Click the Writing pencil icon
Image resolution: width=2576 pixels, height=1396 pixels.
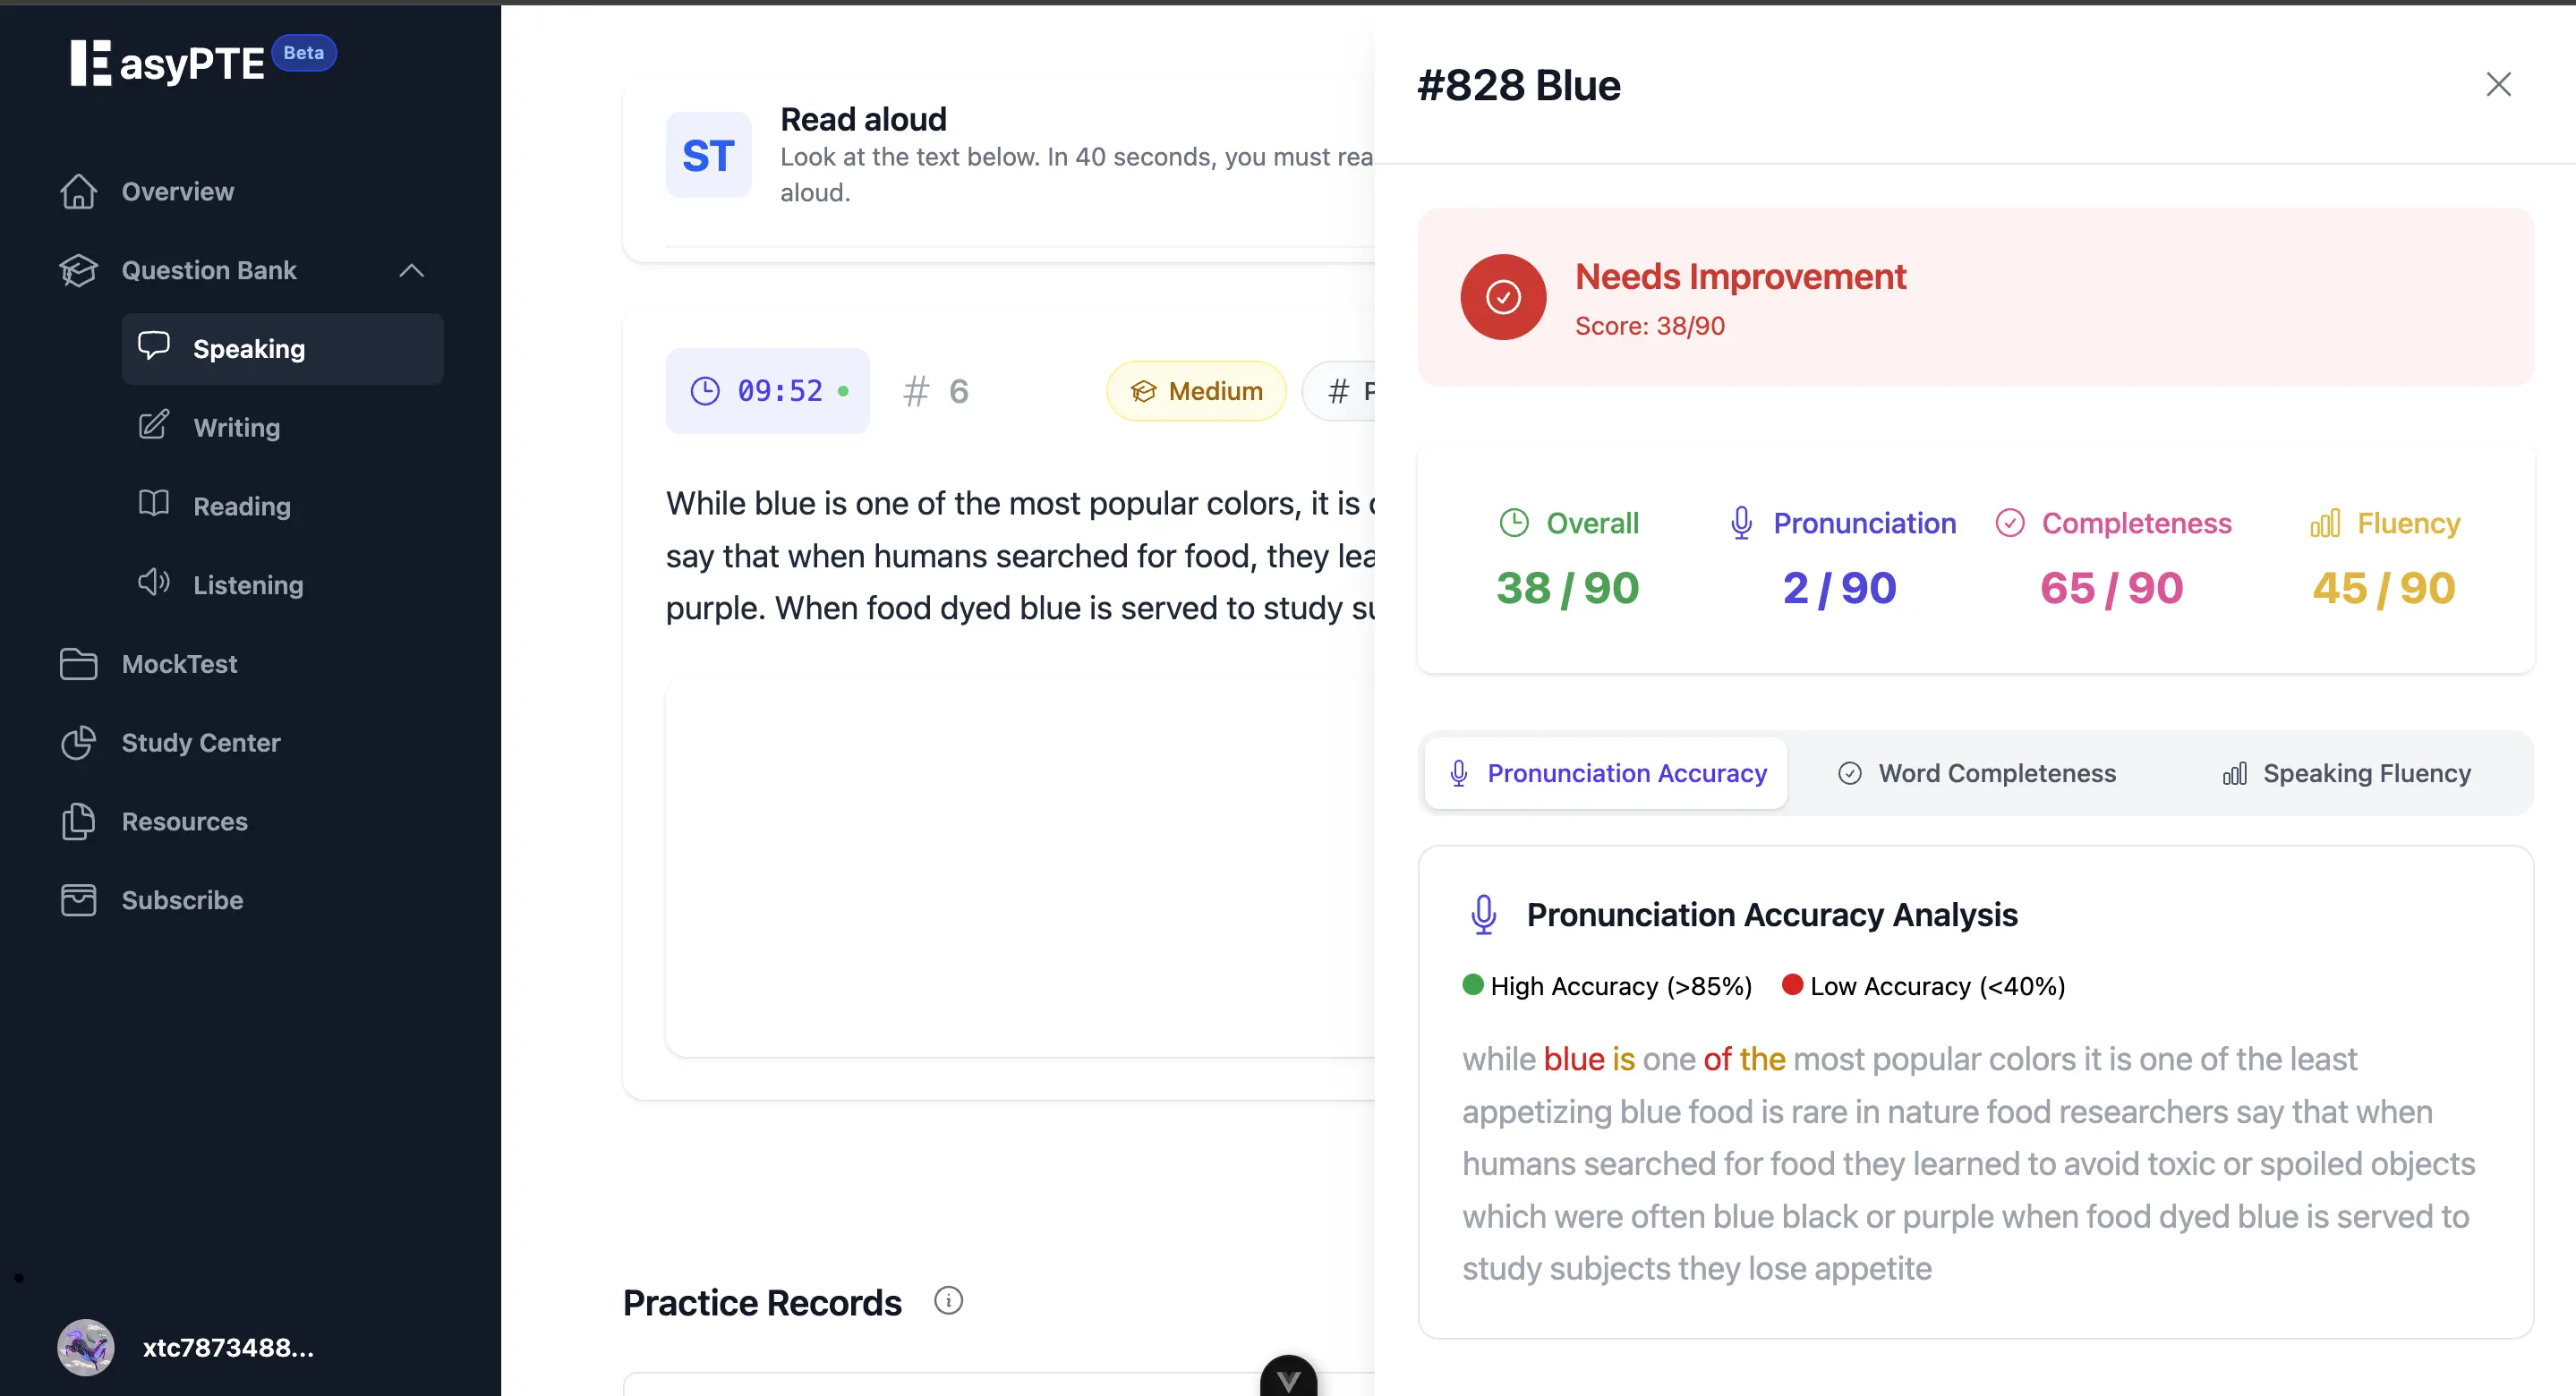pos(153,426)
